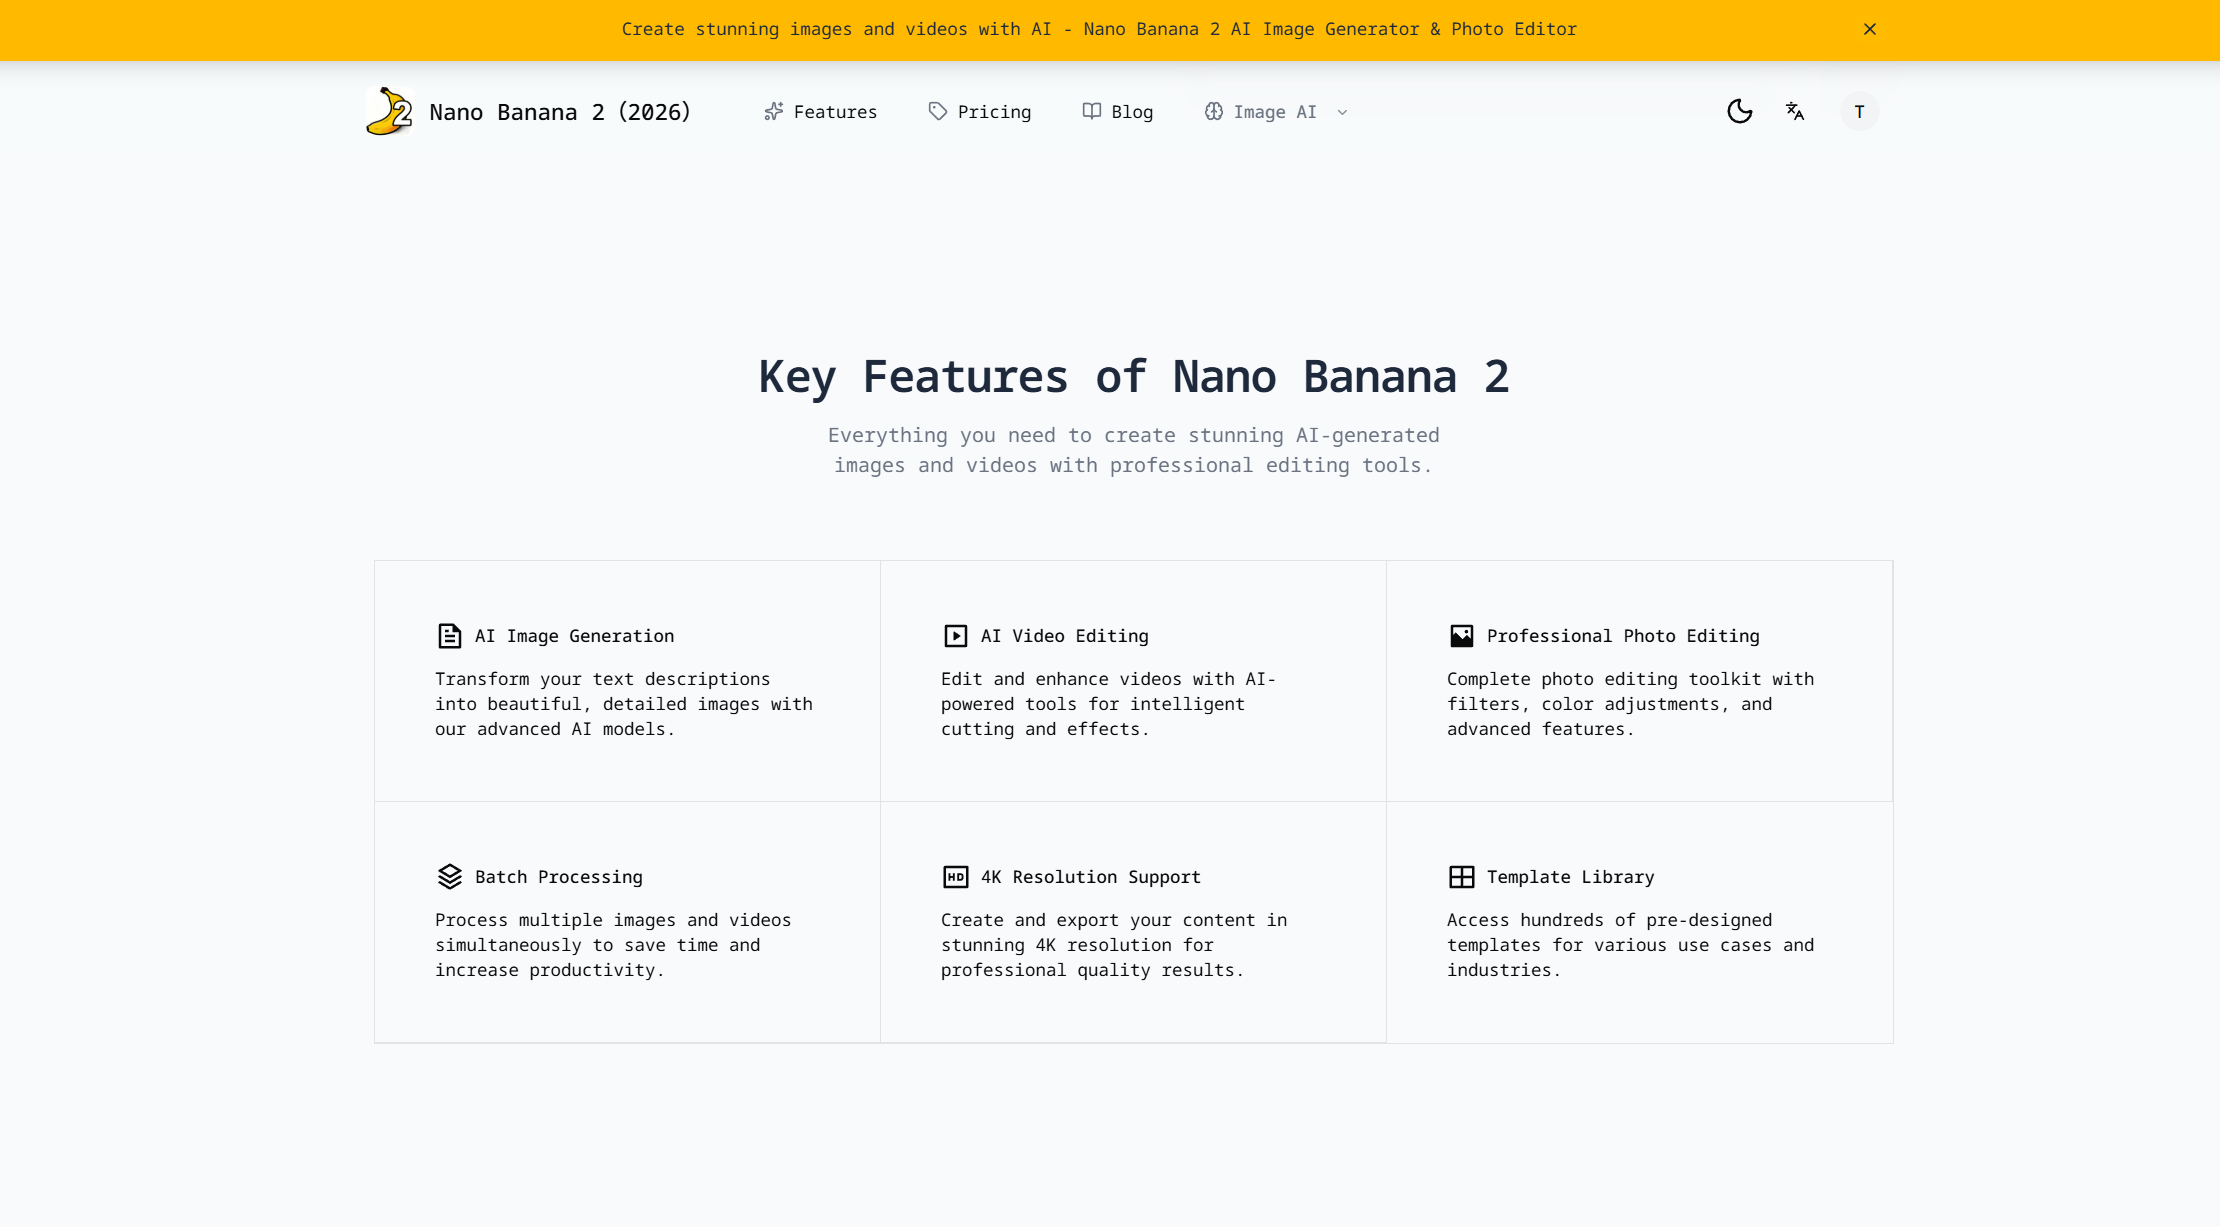Expand the Image AI dropdown chevron
The image size is (2220, 1227).
coord(1342,112)
